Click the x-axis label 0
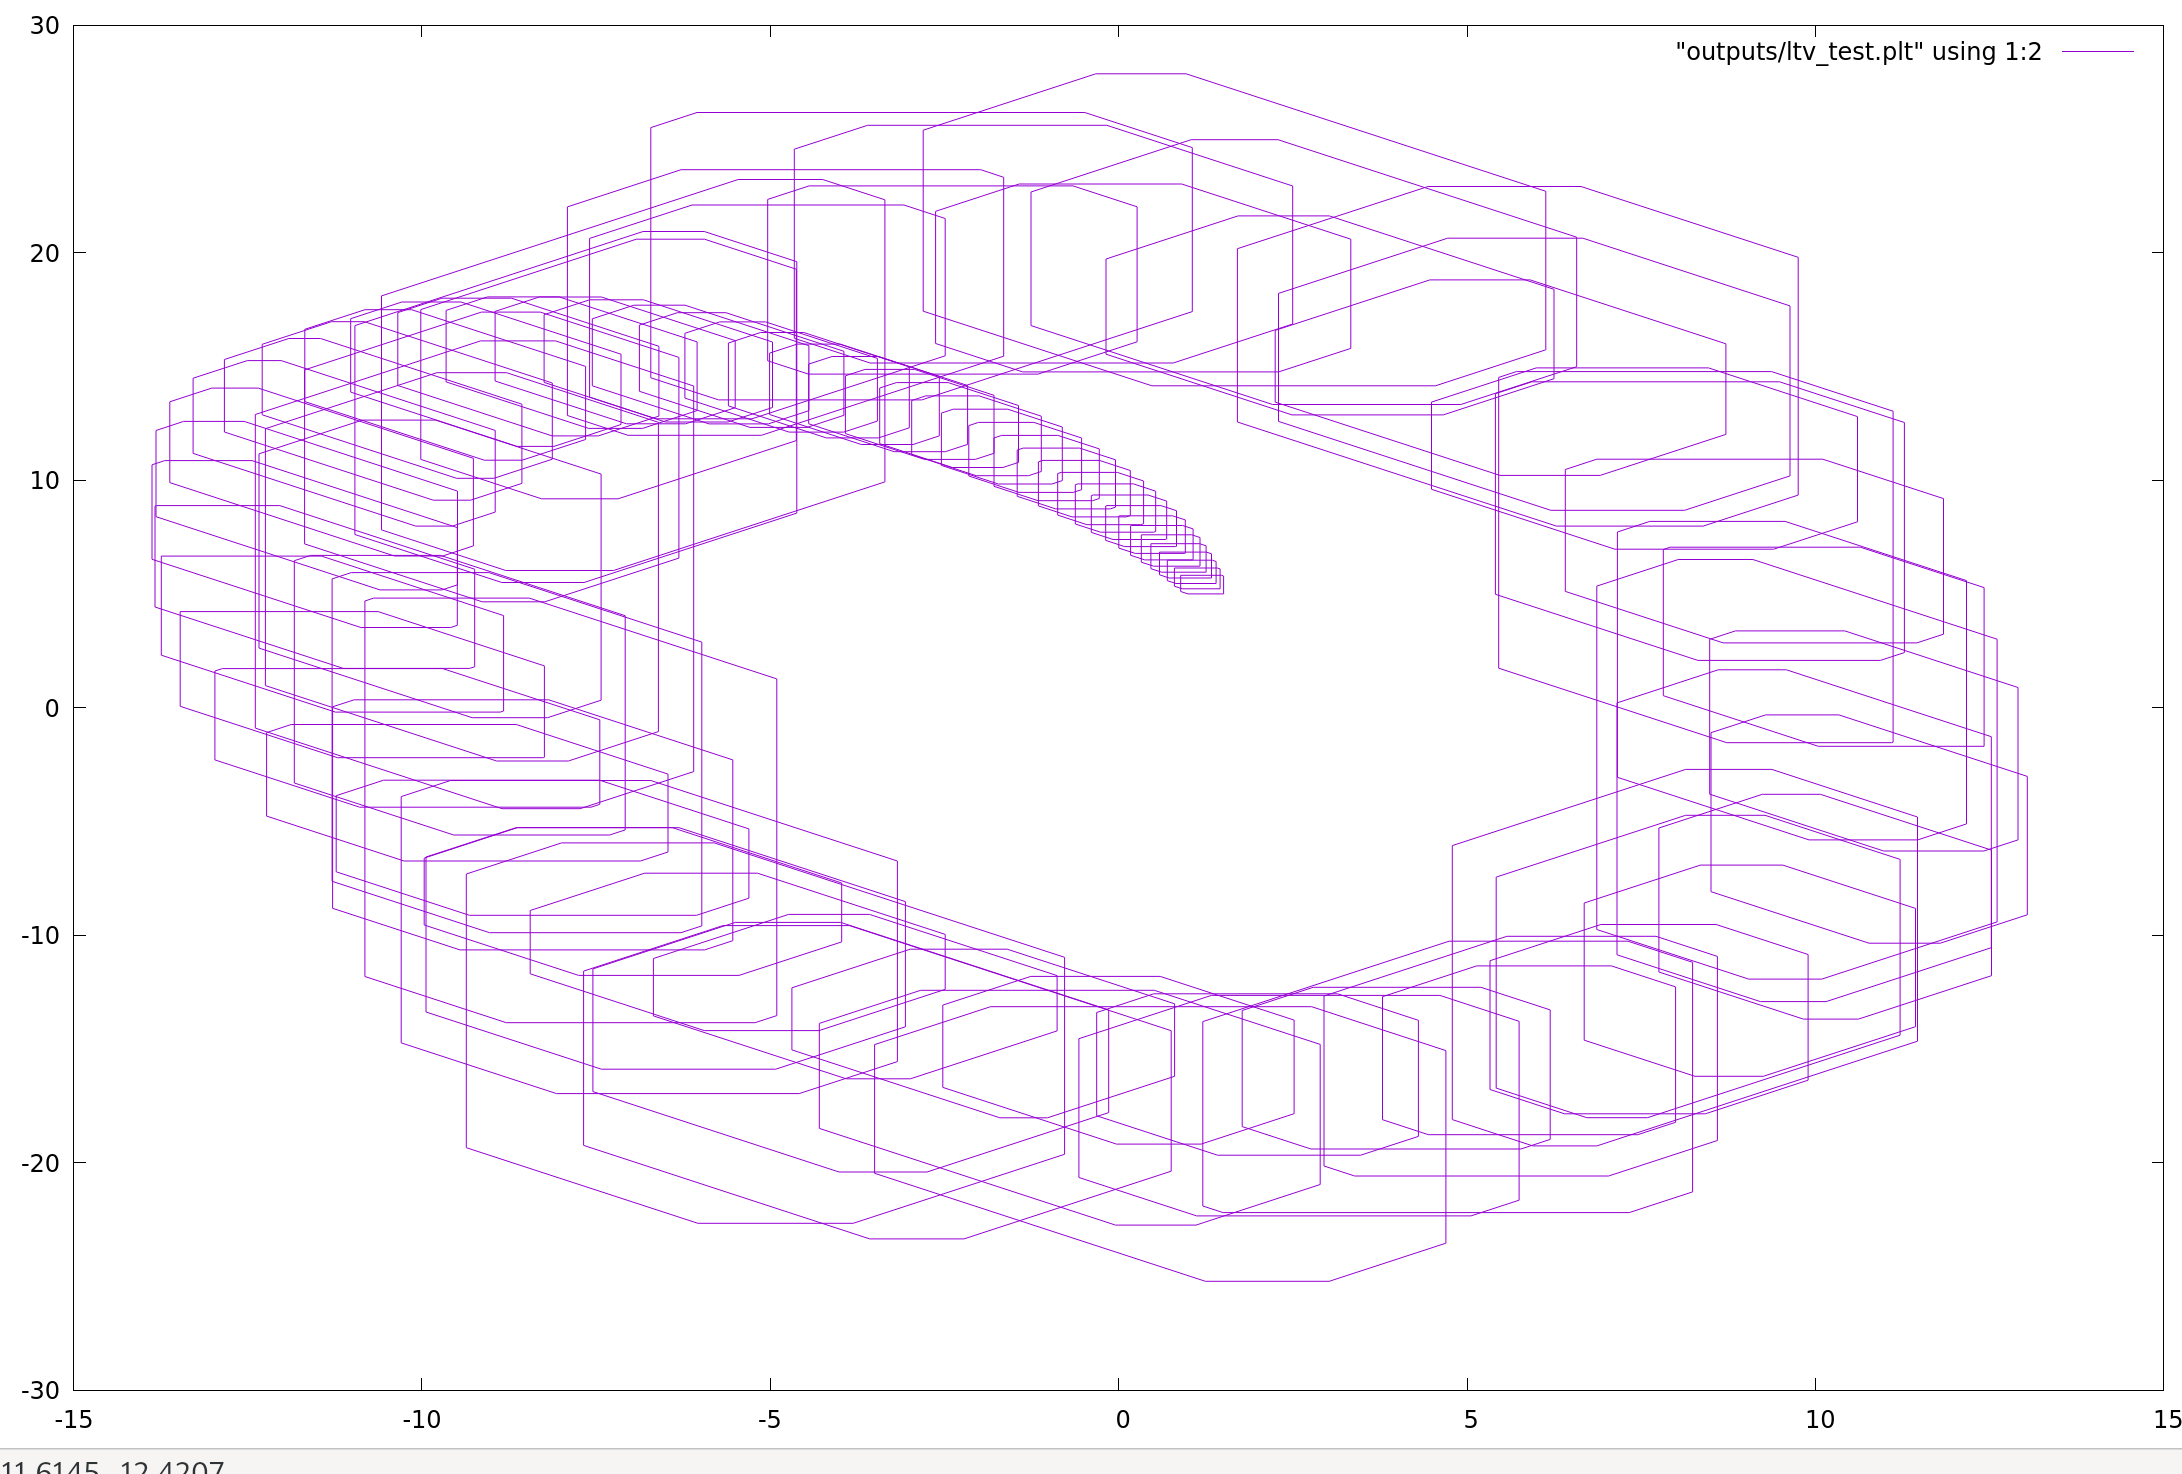This screenshot has height=1474, width=2182. 1122,1419
